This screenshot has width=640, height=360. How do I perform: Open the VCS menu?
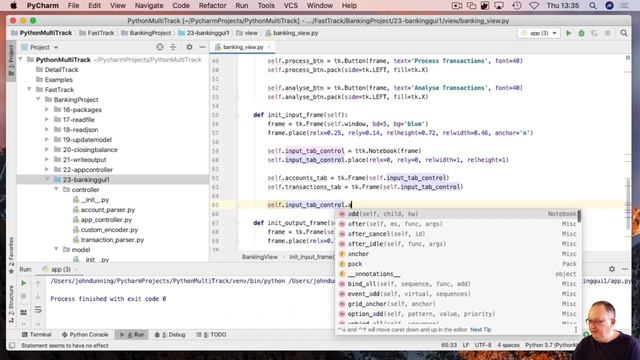tap(291, 6)
